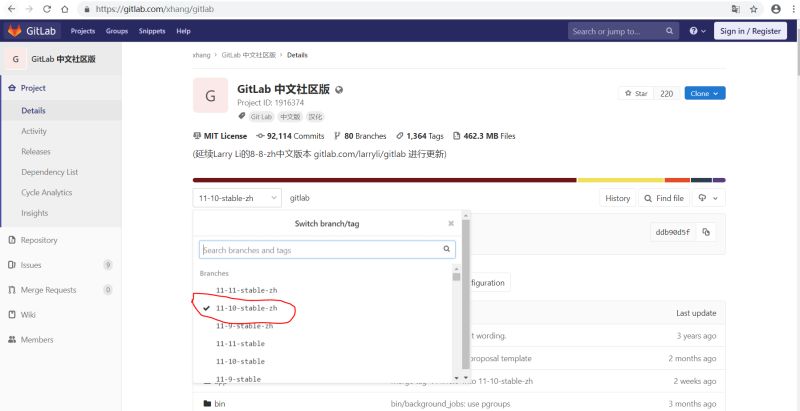
Task: Open browser profile account icon
Action: click(x=776, y=9)
